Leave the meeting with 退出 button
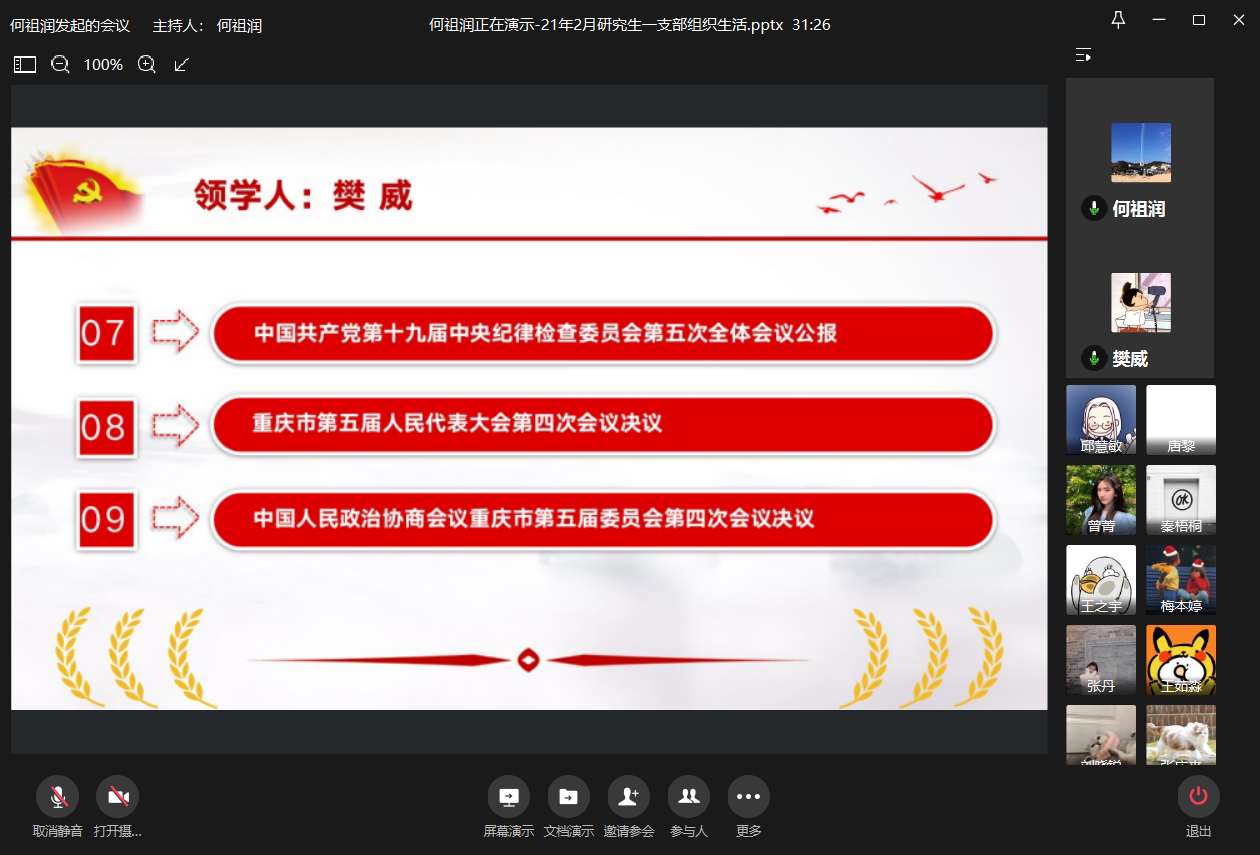The image size is (1260, 855). pyautogui.click(x=1198, y=797)
